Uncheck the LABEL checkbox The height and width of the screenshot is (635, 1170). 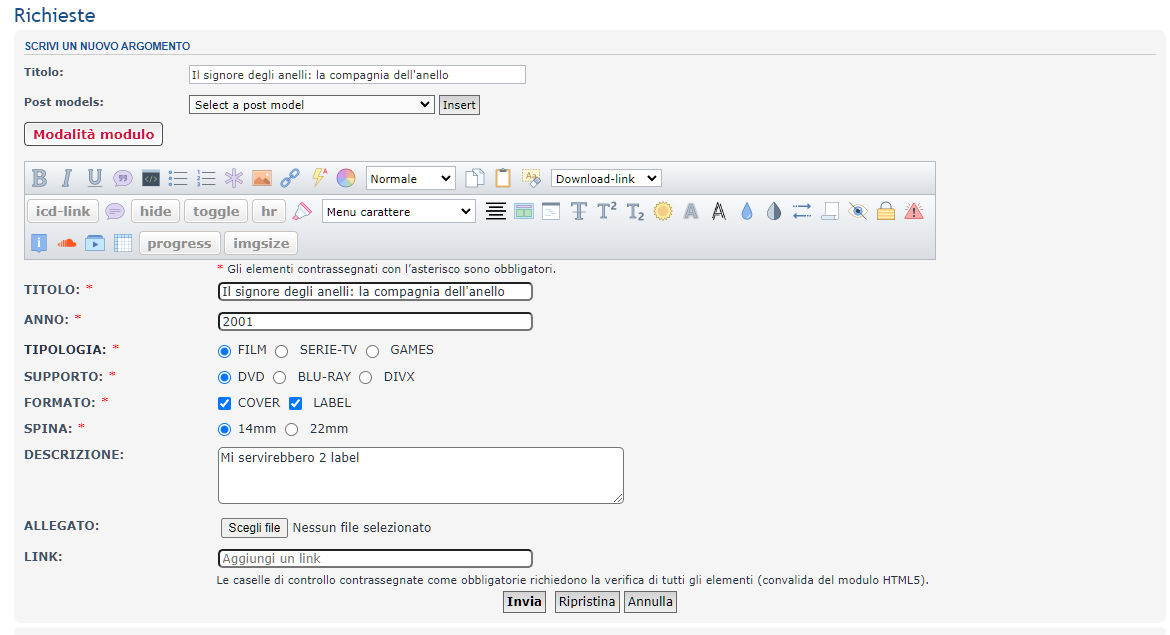click(296, 404)
